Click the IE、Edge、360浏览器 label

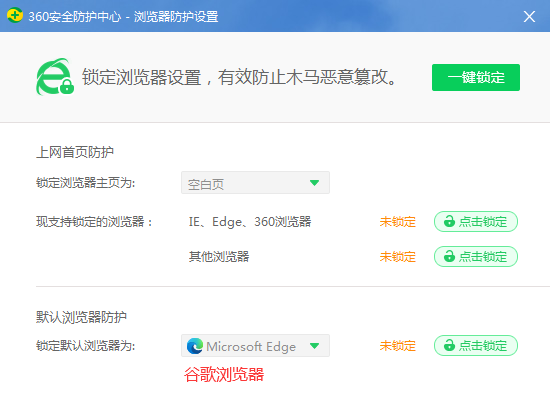pos(250,222)
